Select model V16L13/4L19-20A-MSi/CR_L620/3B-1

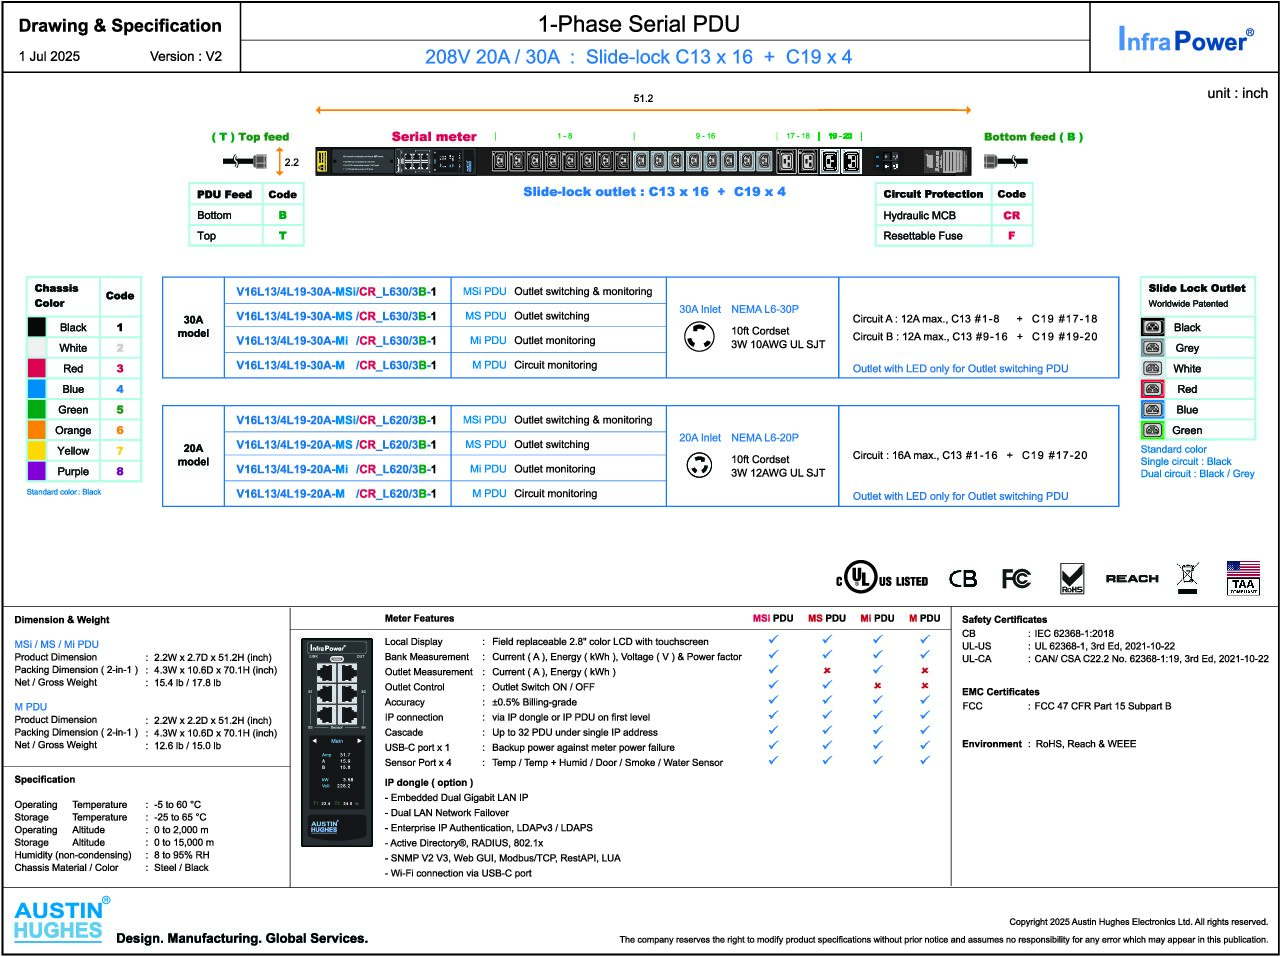pyautogui.click(x=336, y=420)
